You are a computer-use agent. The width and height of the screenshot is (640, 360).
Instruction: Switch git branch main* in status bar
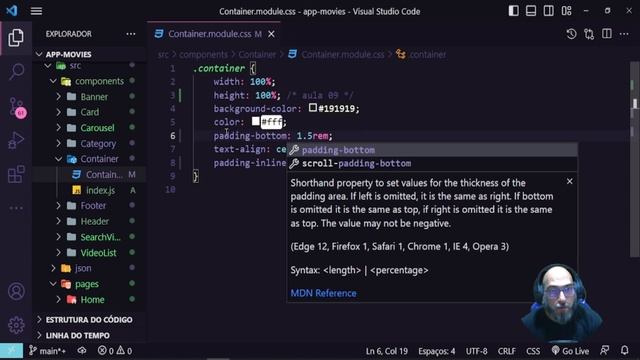[48, 351]
